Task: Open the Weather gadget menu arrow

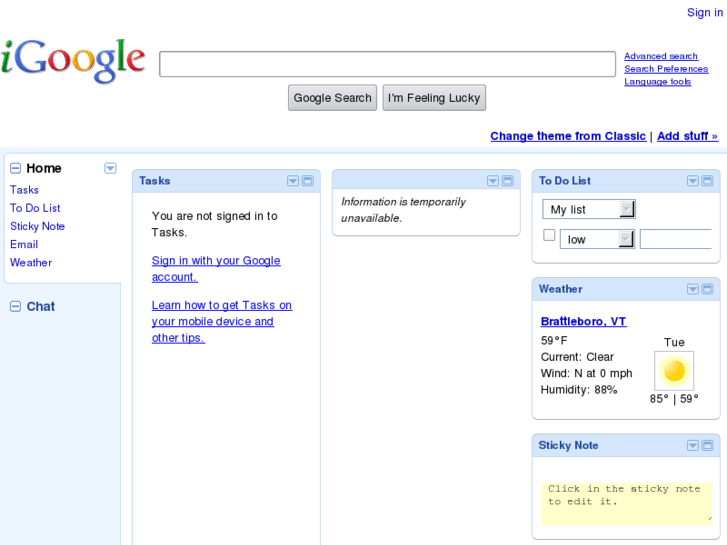Action: coord(693,289)
